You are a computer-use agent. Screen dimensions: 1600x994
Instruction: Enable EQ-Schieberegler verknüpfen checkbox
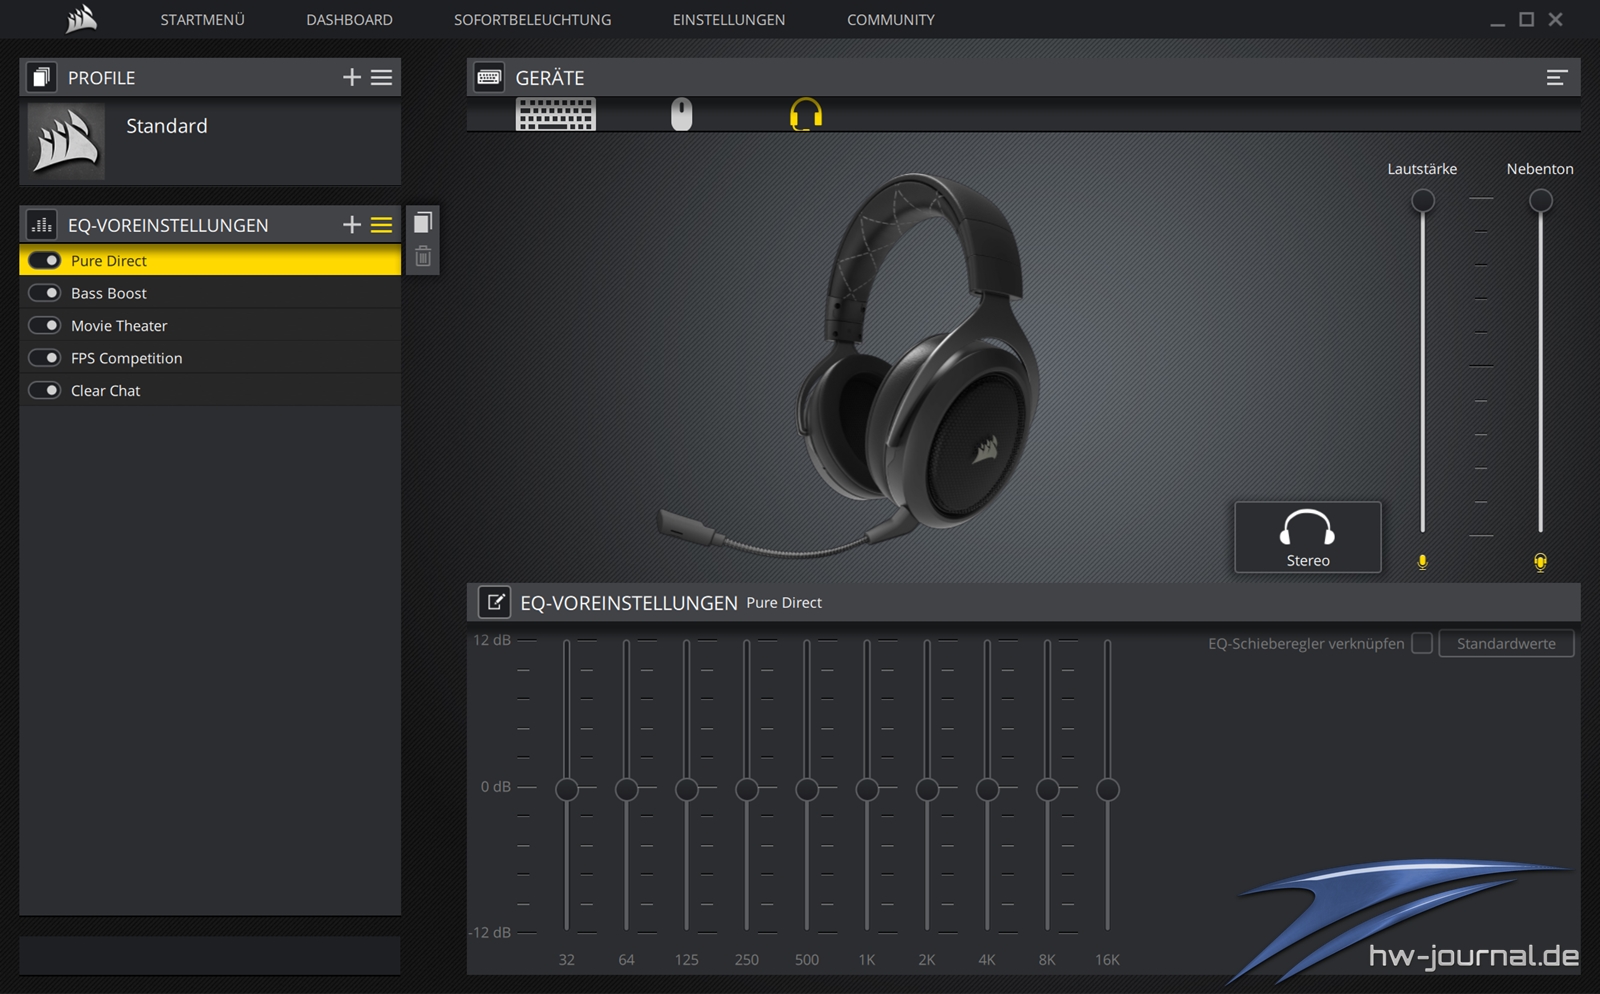[x=1421, y=643]
